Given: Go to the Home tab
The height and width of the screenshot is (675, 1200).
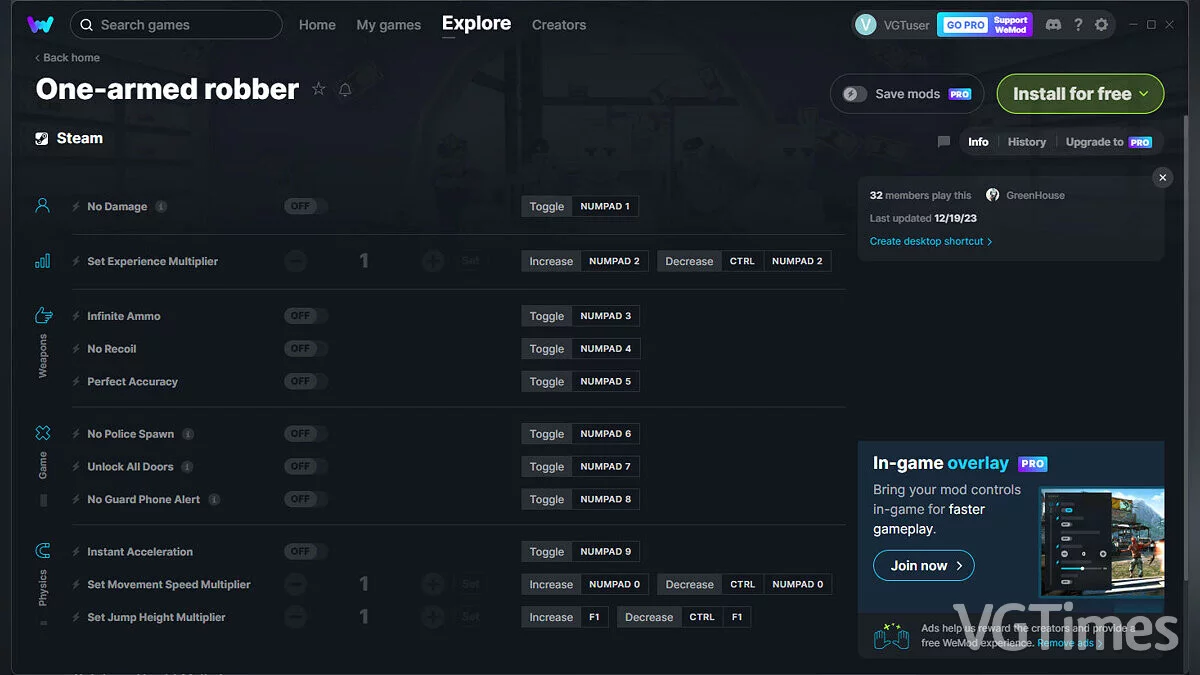Looking at the screenshot, I should (x=317, y=25).
